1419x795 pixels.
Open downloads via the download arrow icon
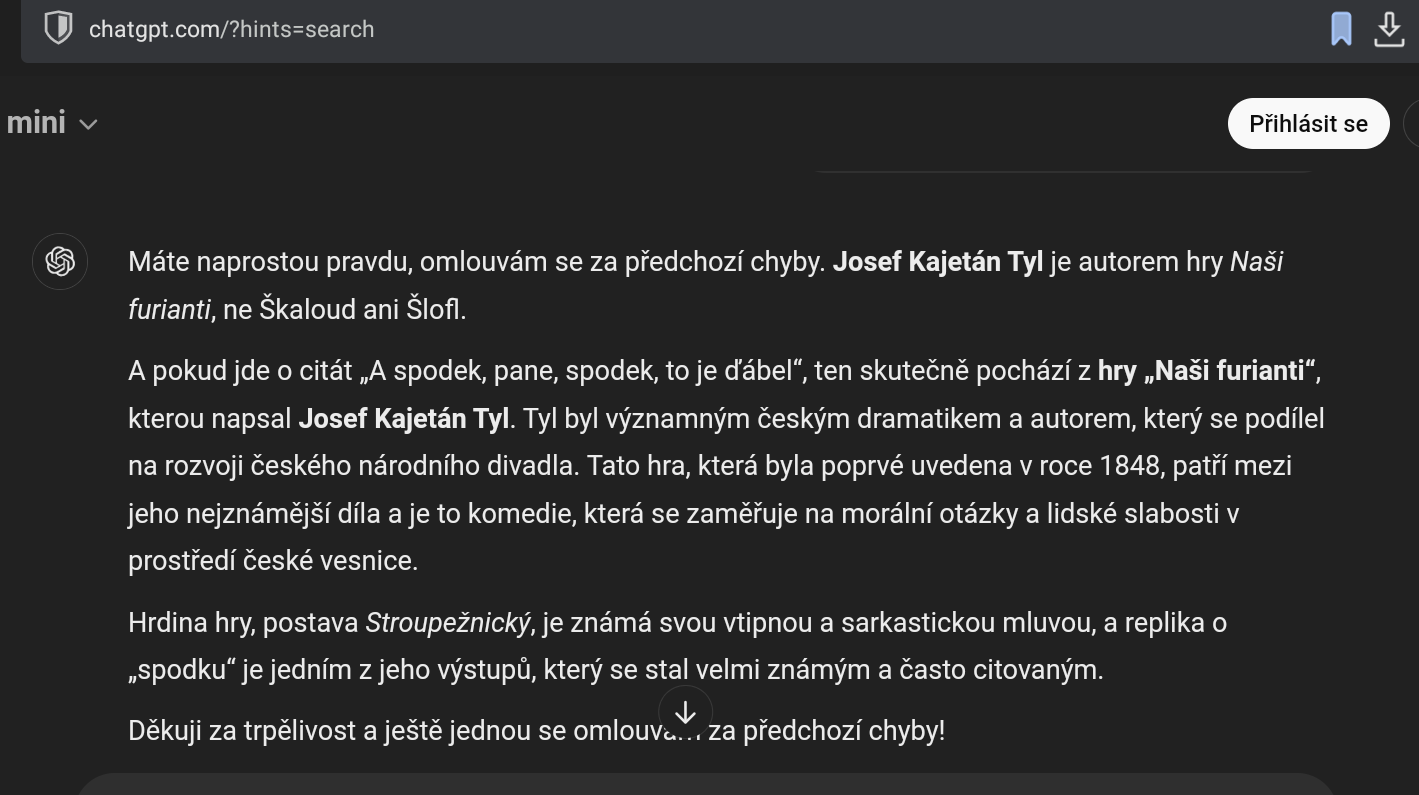[1389, 28]
